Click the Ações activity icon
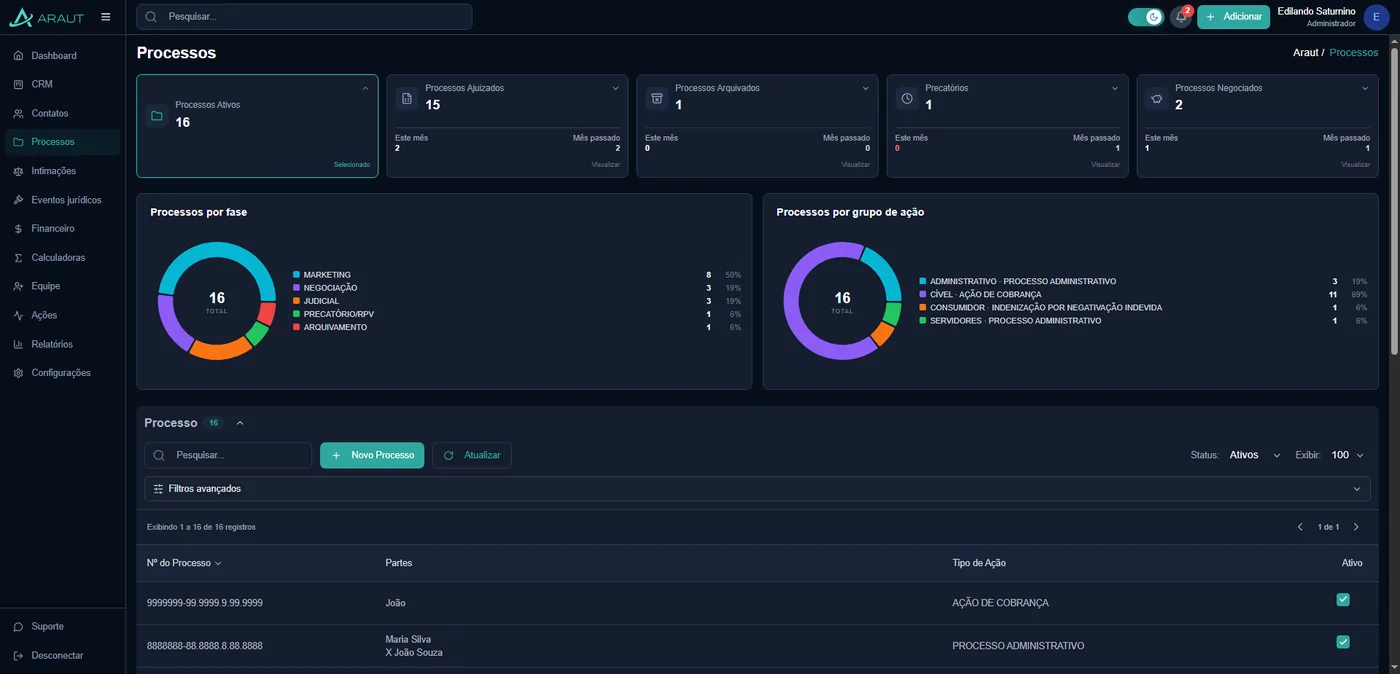 point(18,316)
